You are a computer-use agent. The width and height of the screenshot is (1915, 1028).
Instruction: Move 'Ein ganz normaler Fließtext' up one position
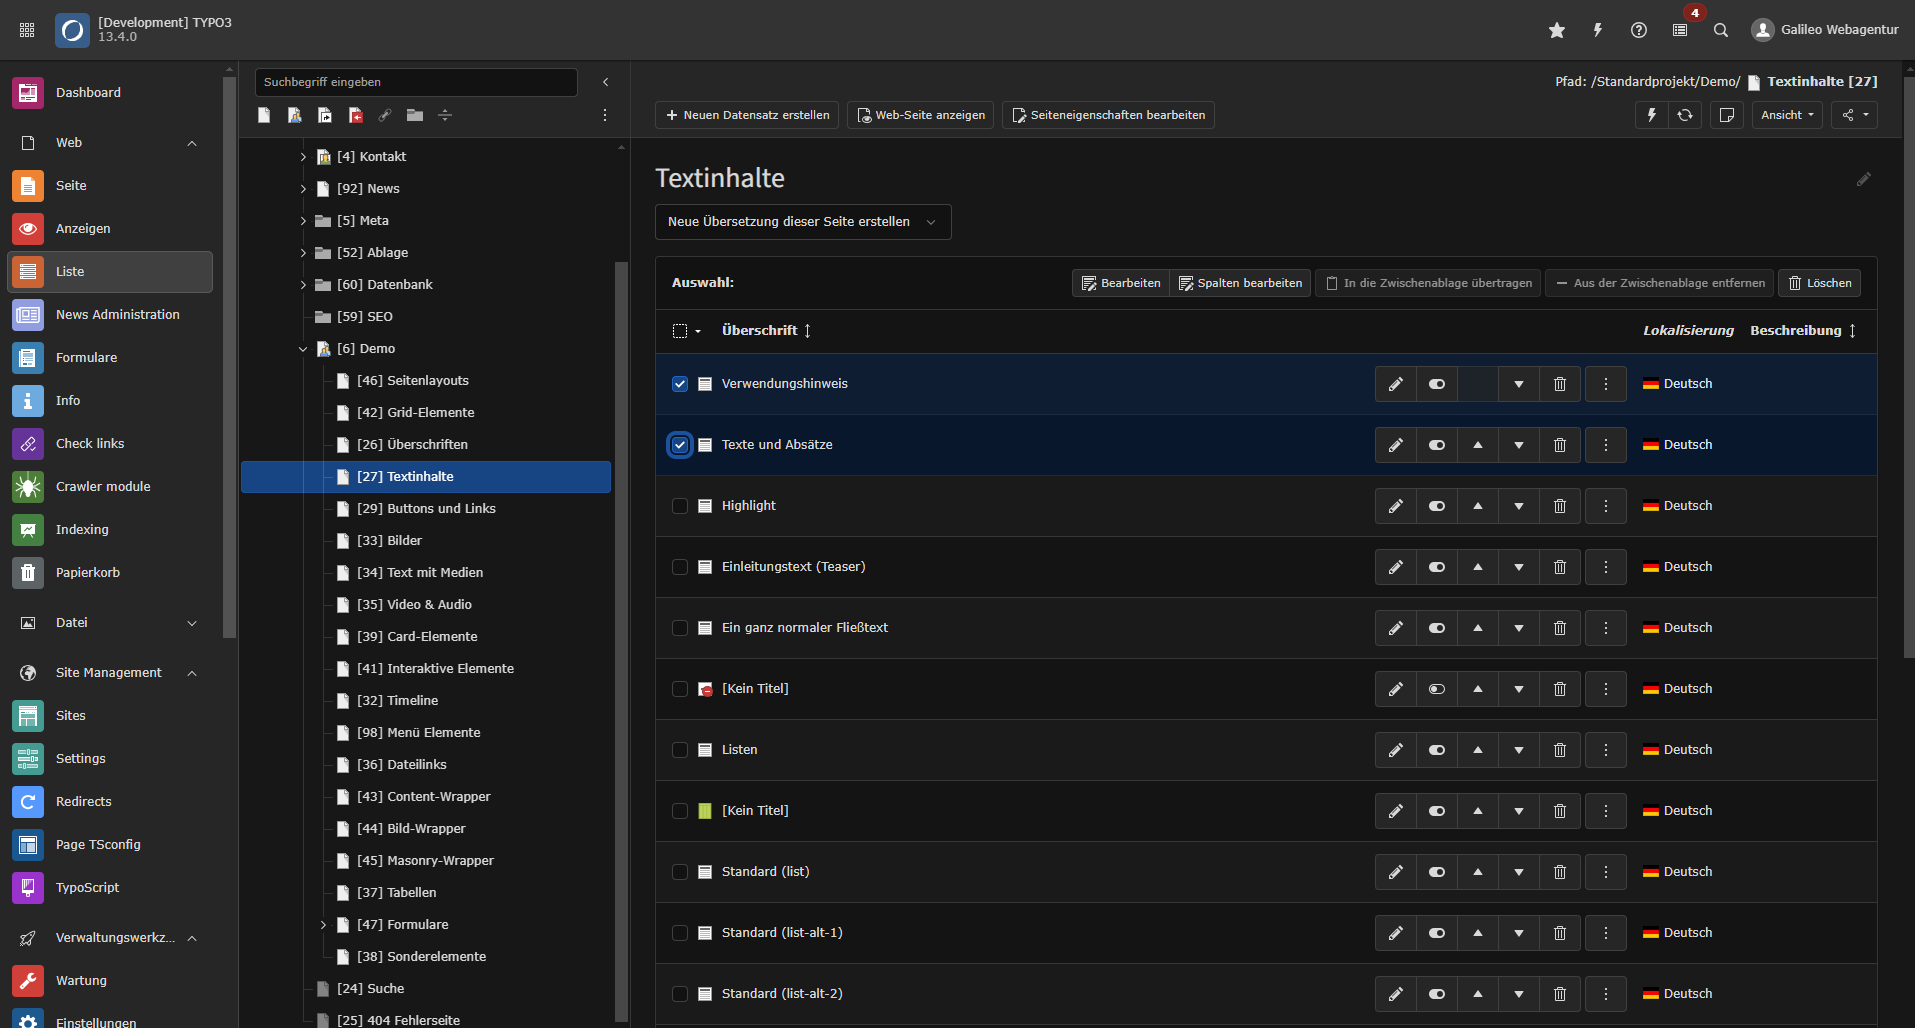1478,628
